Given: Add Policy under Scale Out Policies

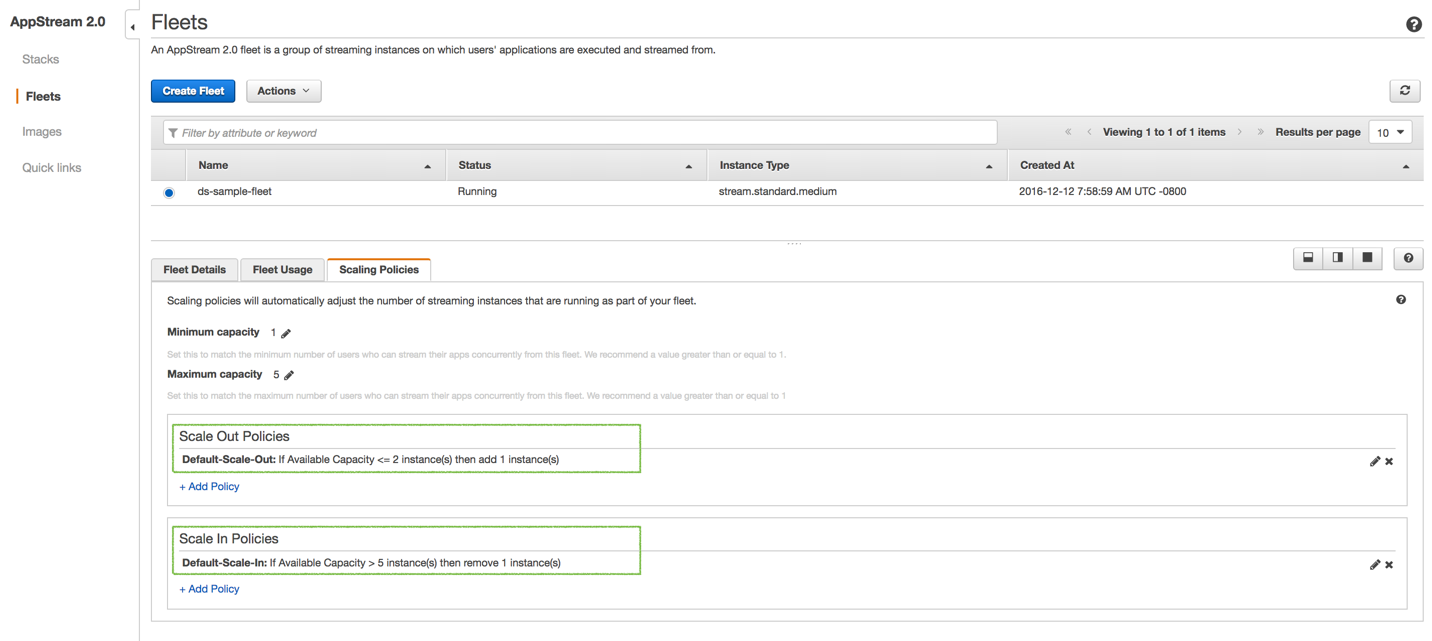Looking at the screenshot, I should [209, 487].
